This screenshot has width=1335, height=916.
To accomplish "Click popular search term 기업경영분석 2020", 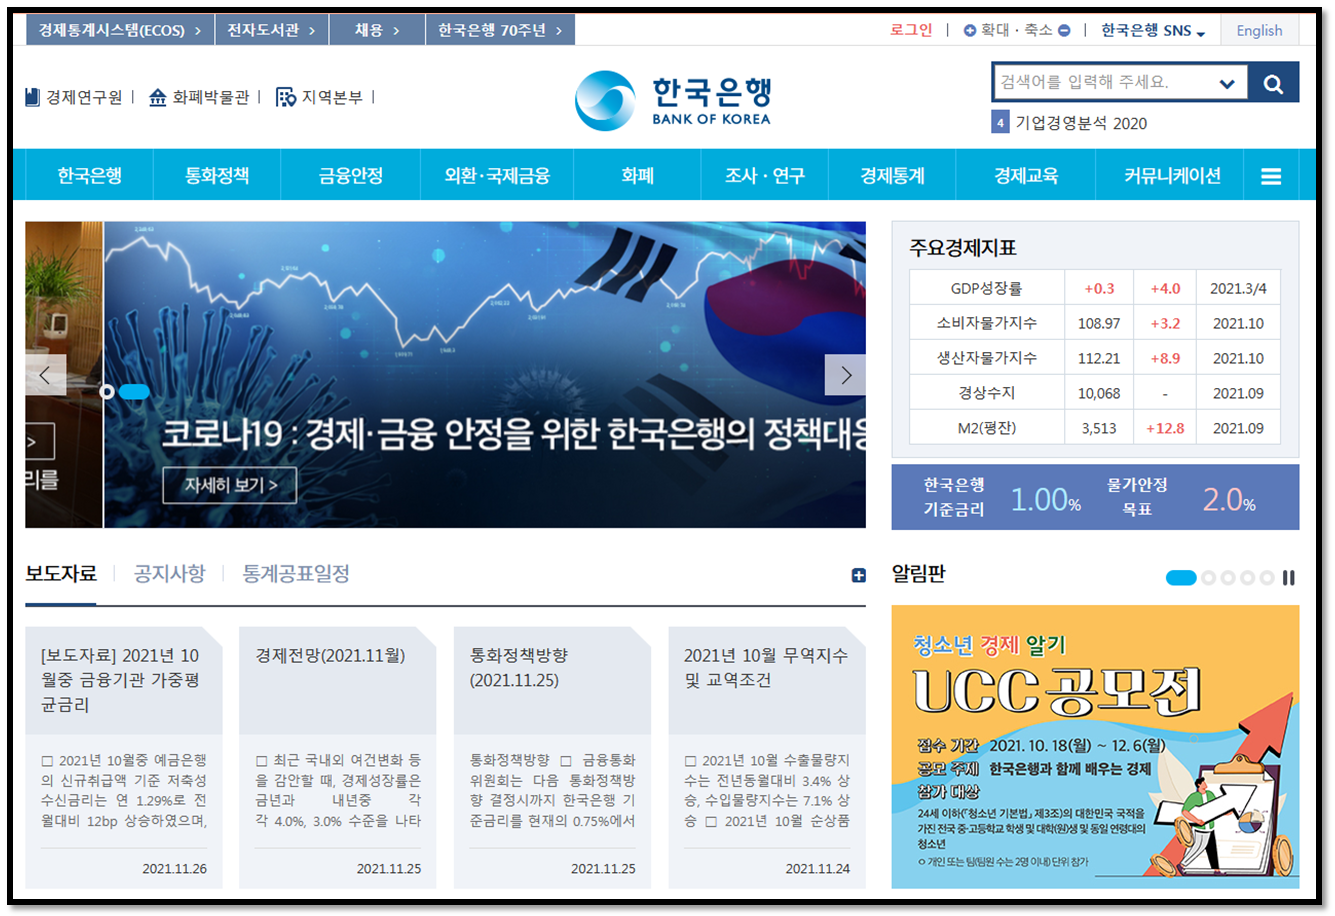I will pos(1081,123).
